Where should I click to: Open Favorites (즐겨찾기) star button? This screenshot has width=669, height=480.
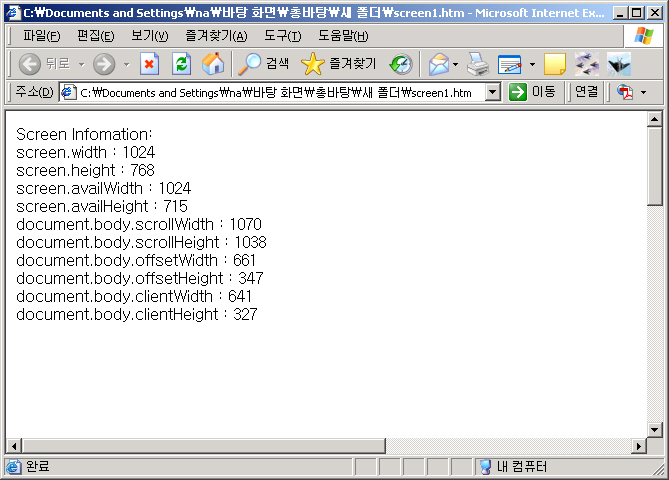click(339, 64)
